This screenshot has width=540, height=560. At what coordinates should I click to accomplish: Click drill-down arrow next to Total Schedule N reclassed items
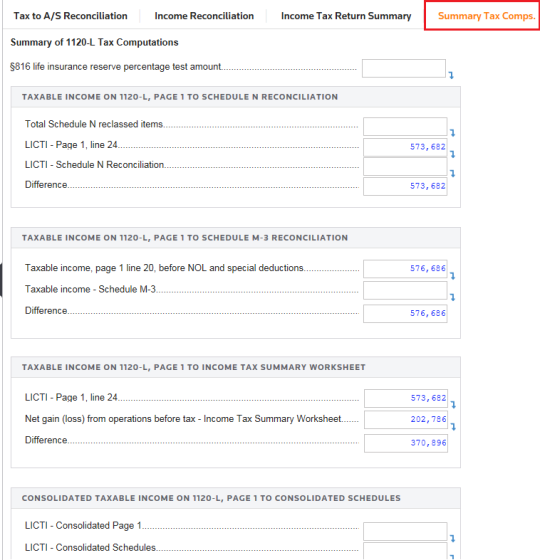point(452,133)
